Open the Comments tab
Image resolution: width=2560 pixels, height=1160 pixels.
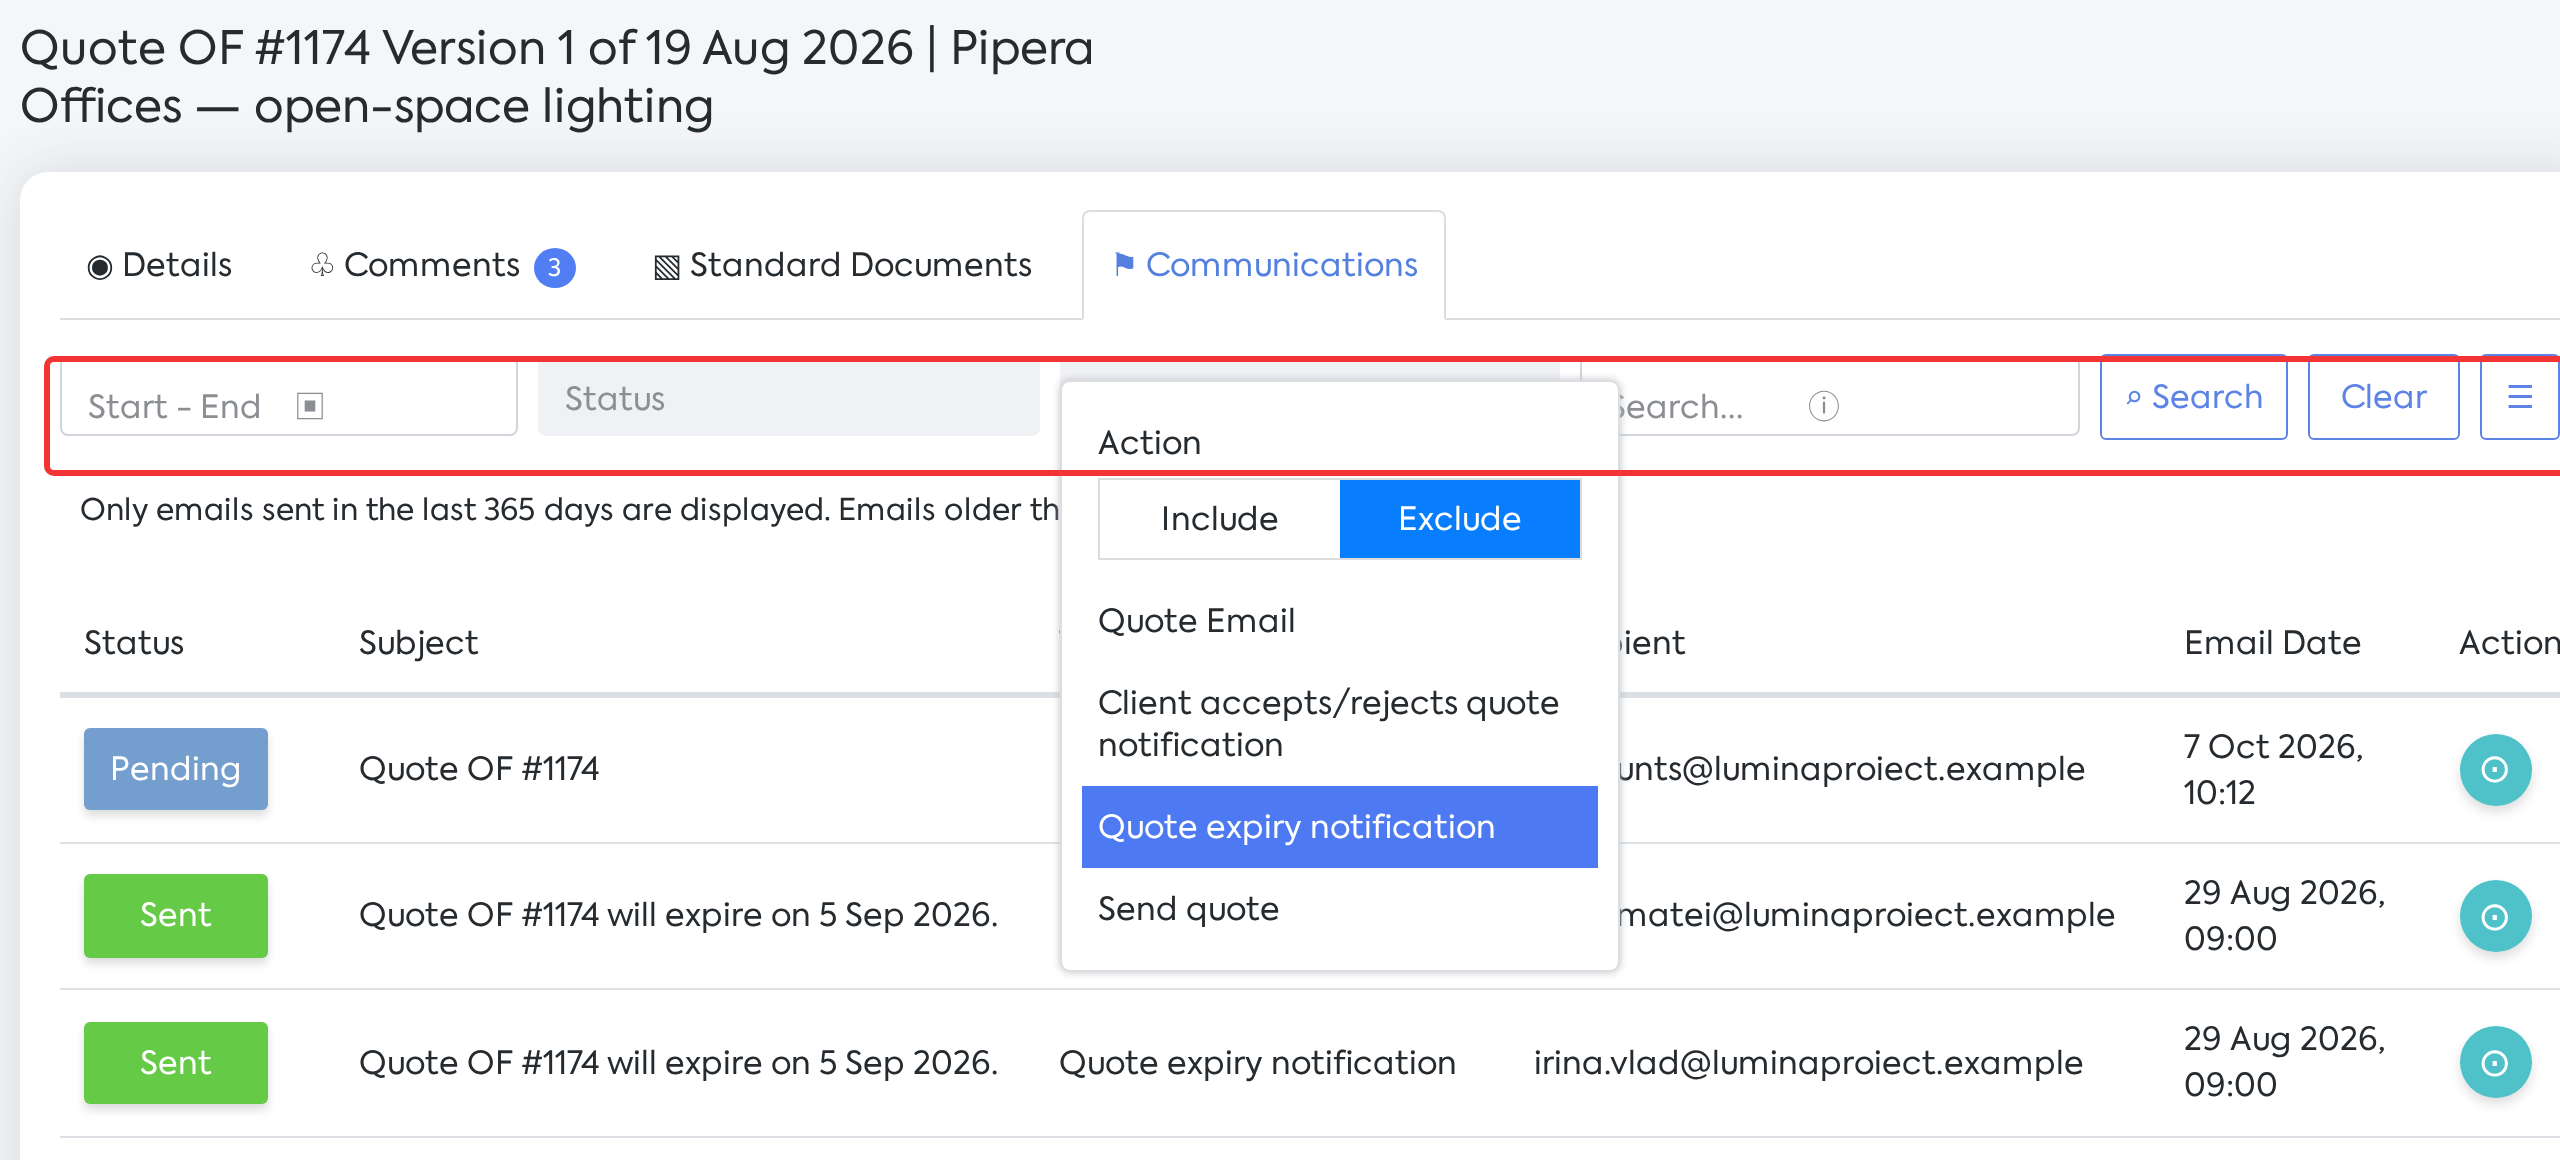[442, 265]
